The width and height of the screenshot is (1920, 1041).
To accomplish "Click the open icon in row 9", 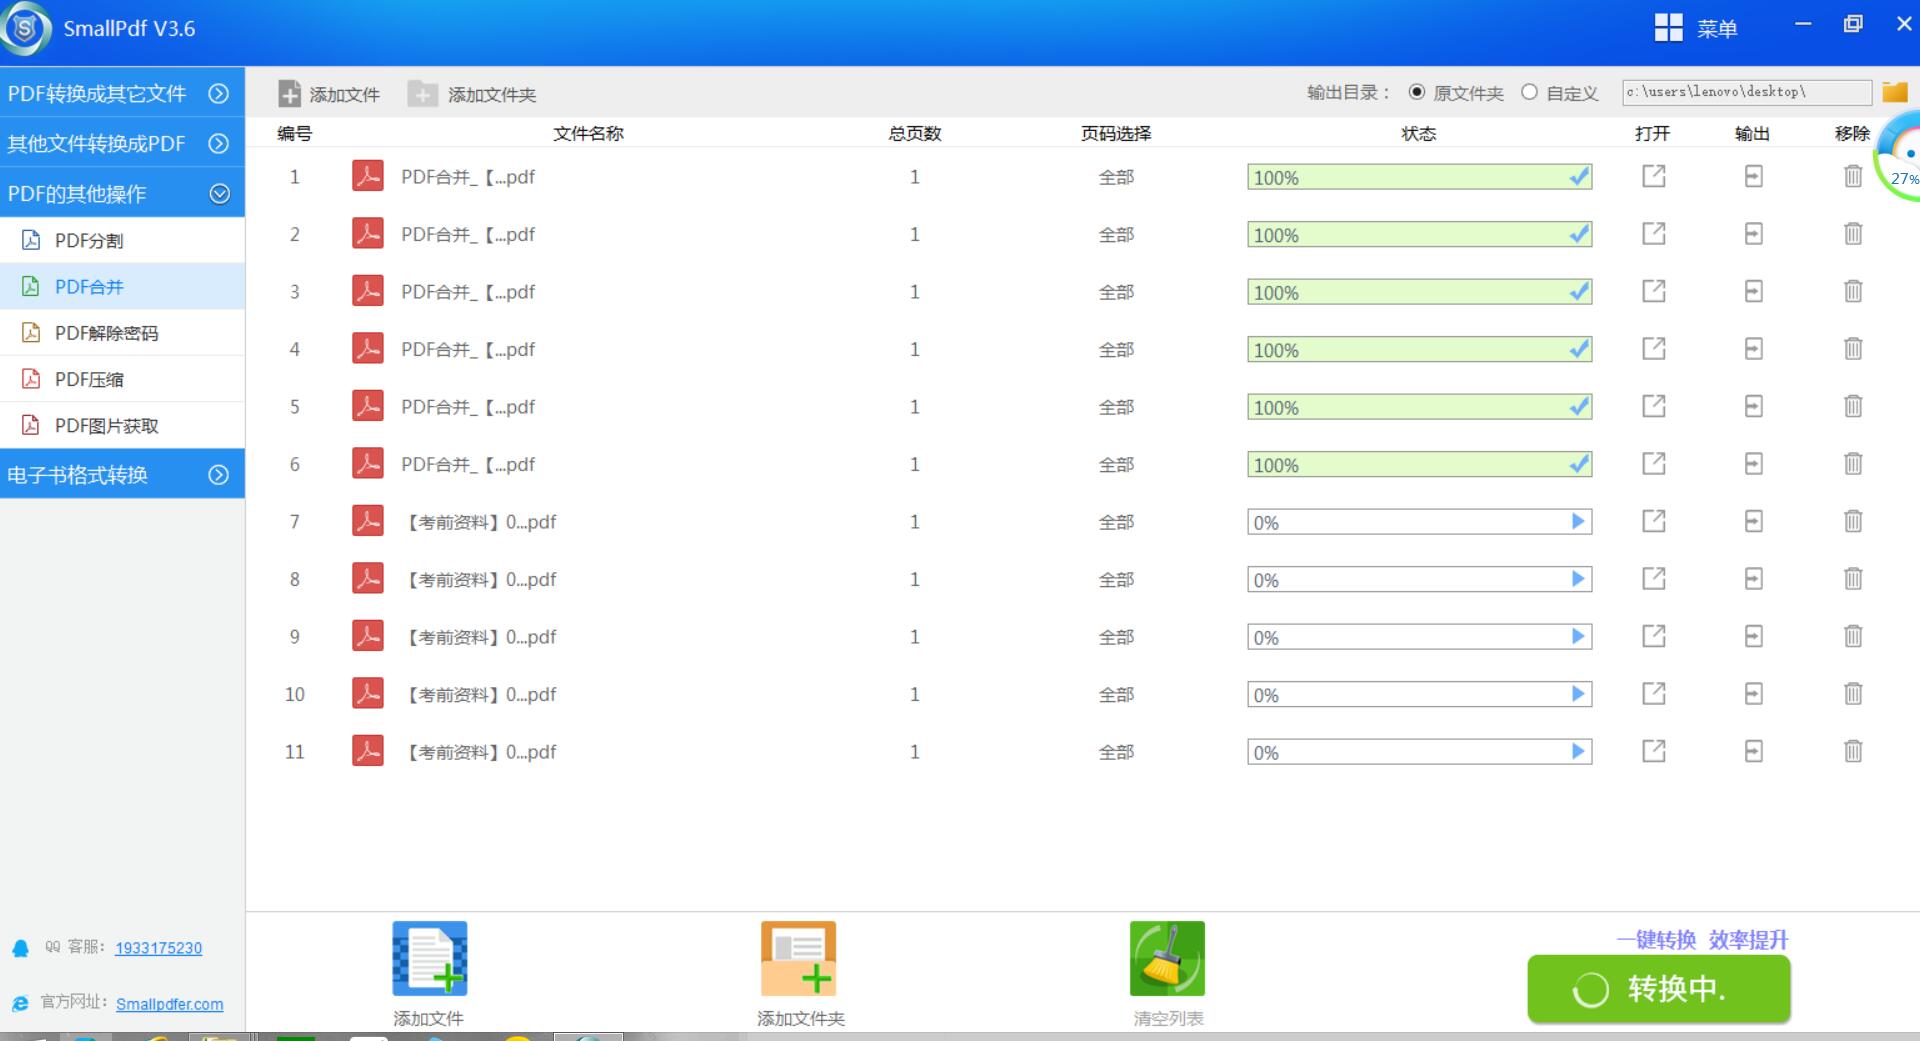I will (1654, 636).
